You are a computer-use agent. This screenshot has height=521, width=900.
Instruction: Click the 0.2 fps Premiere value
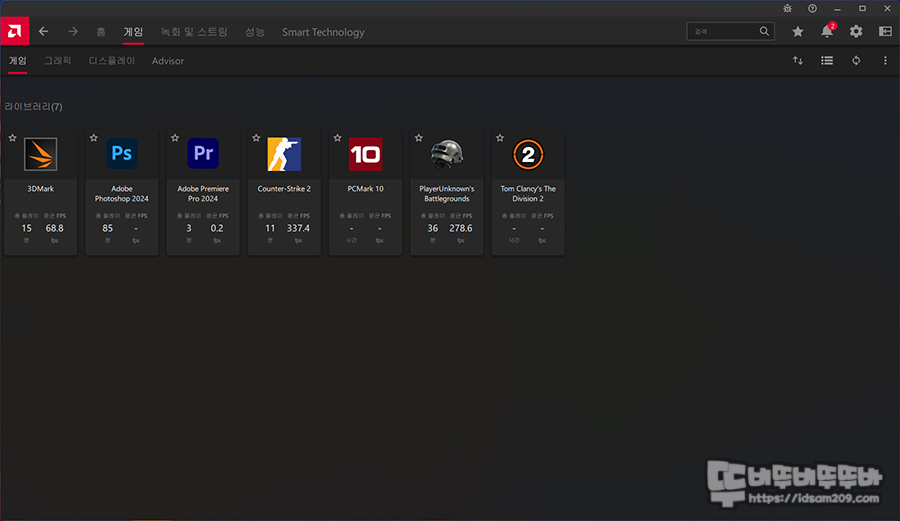pyautogui.click(x=217, y=228)
